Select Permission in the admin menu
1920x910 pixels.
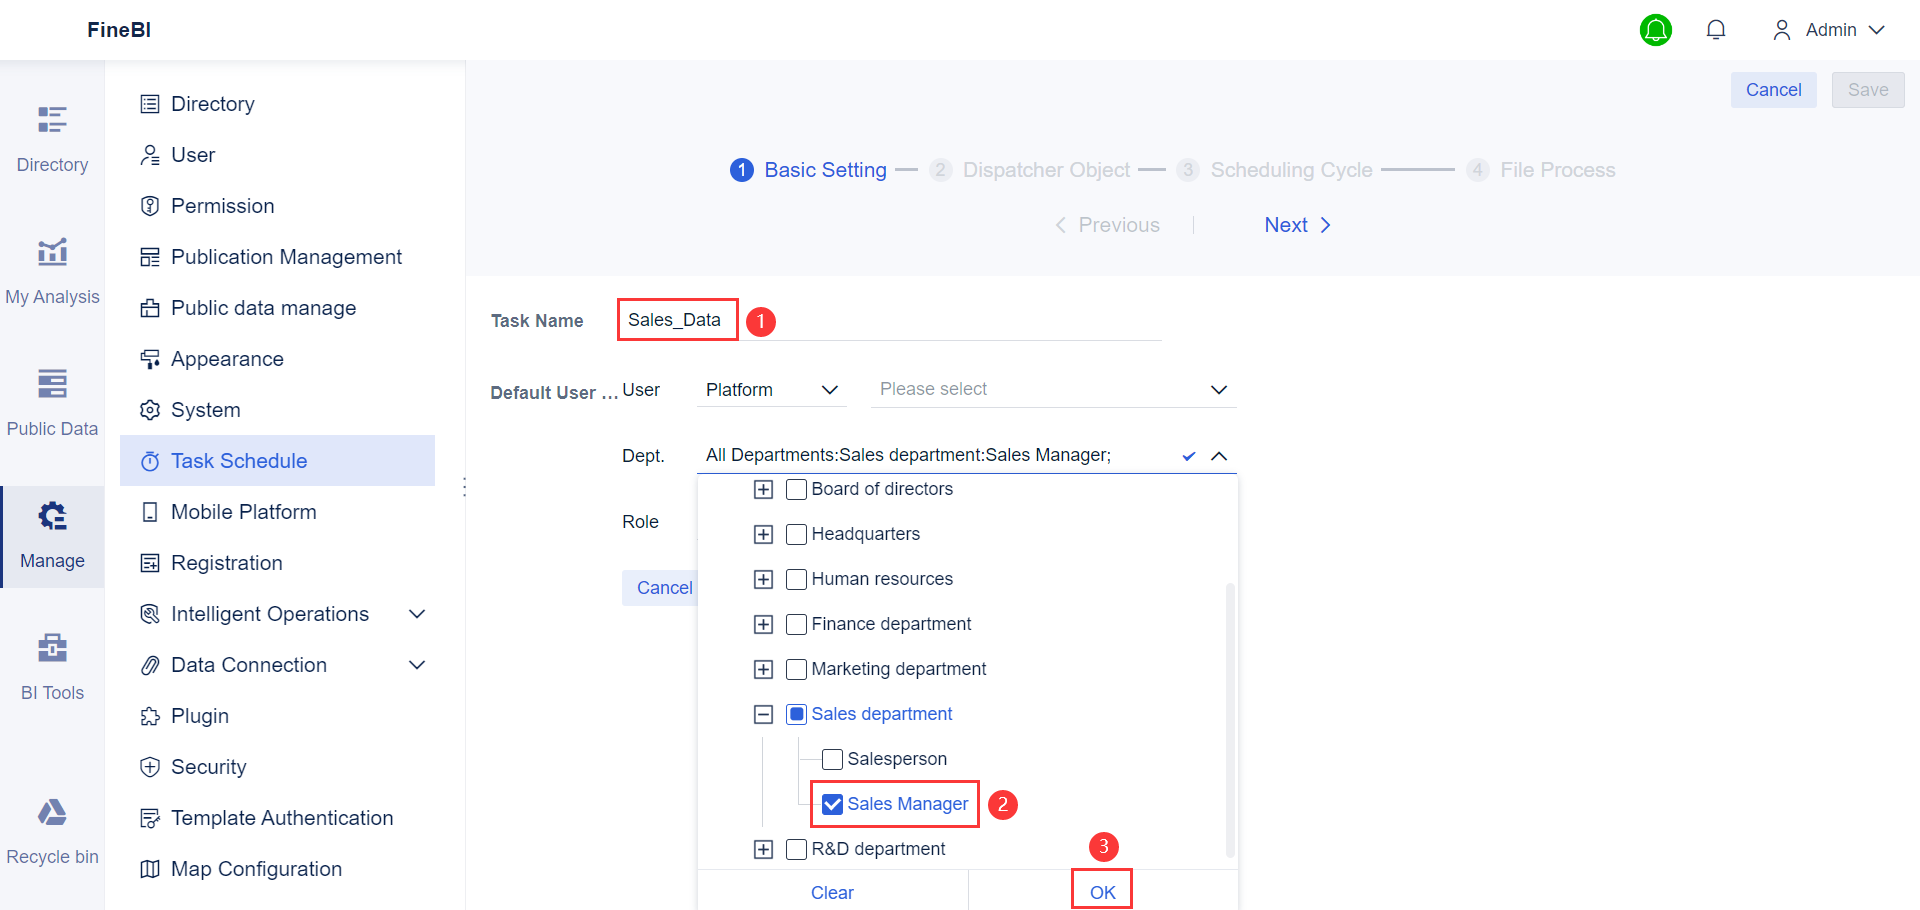pyautogui.click(x=222, y=206)
